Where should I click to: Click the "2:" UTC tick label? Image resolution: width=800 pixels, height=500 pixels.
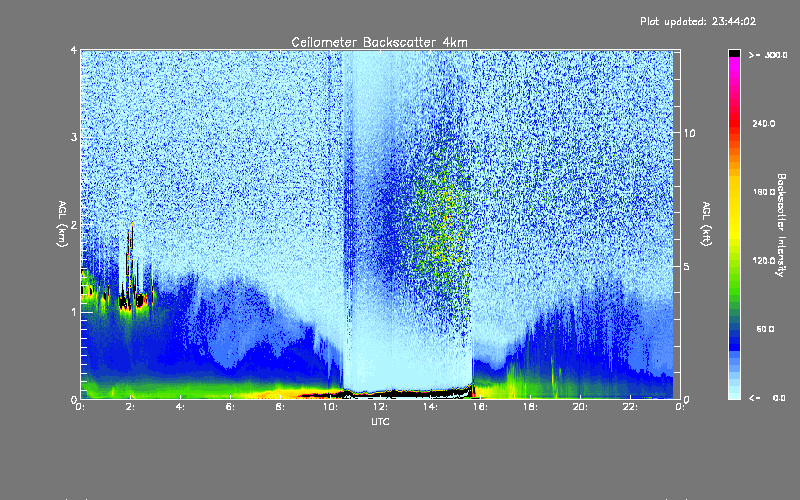[131, 407]
